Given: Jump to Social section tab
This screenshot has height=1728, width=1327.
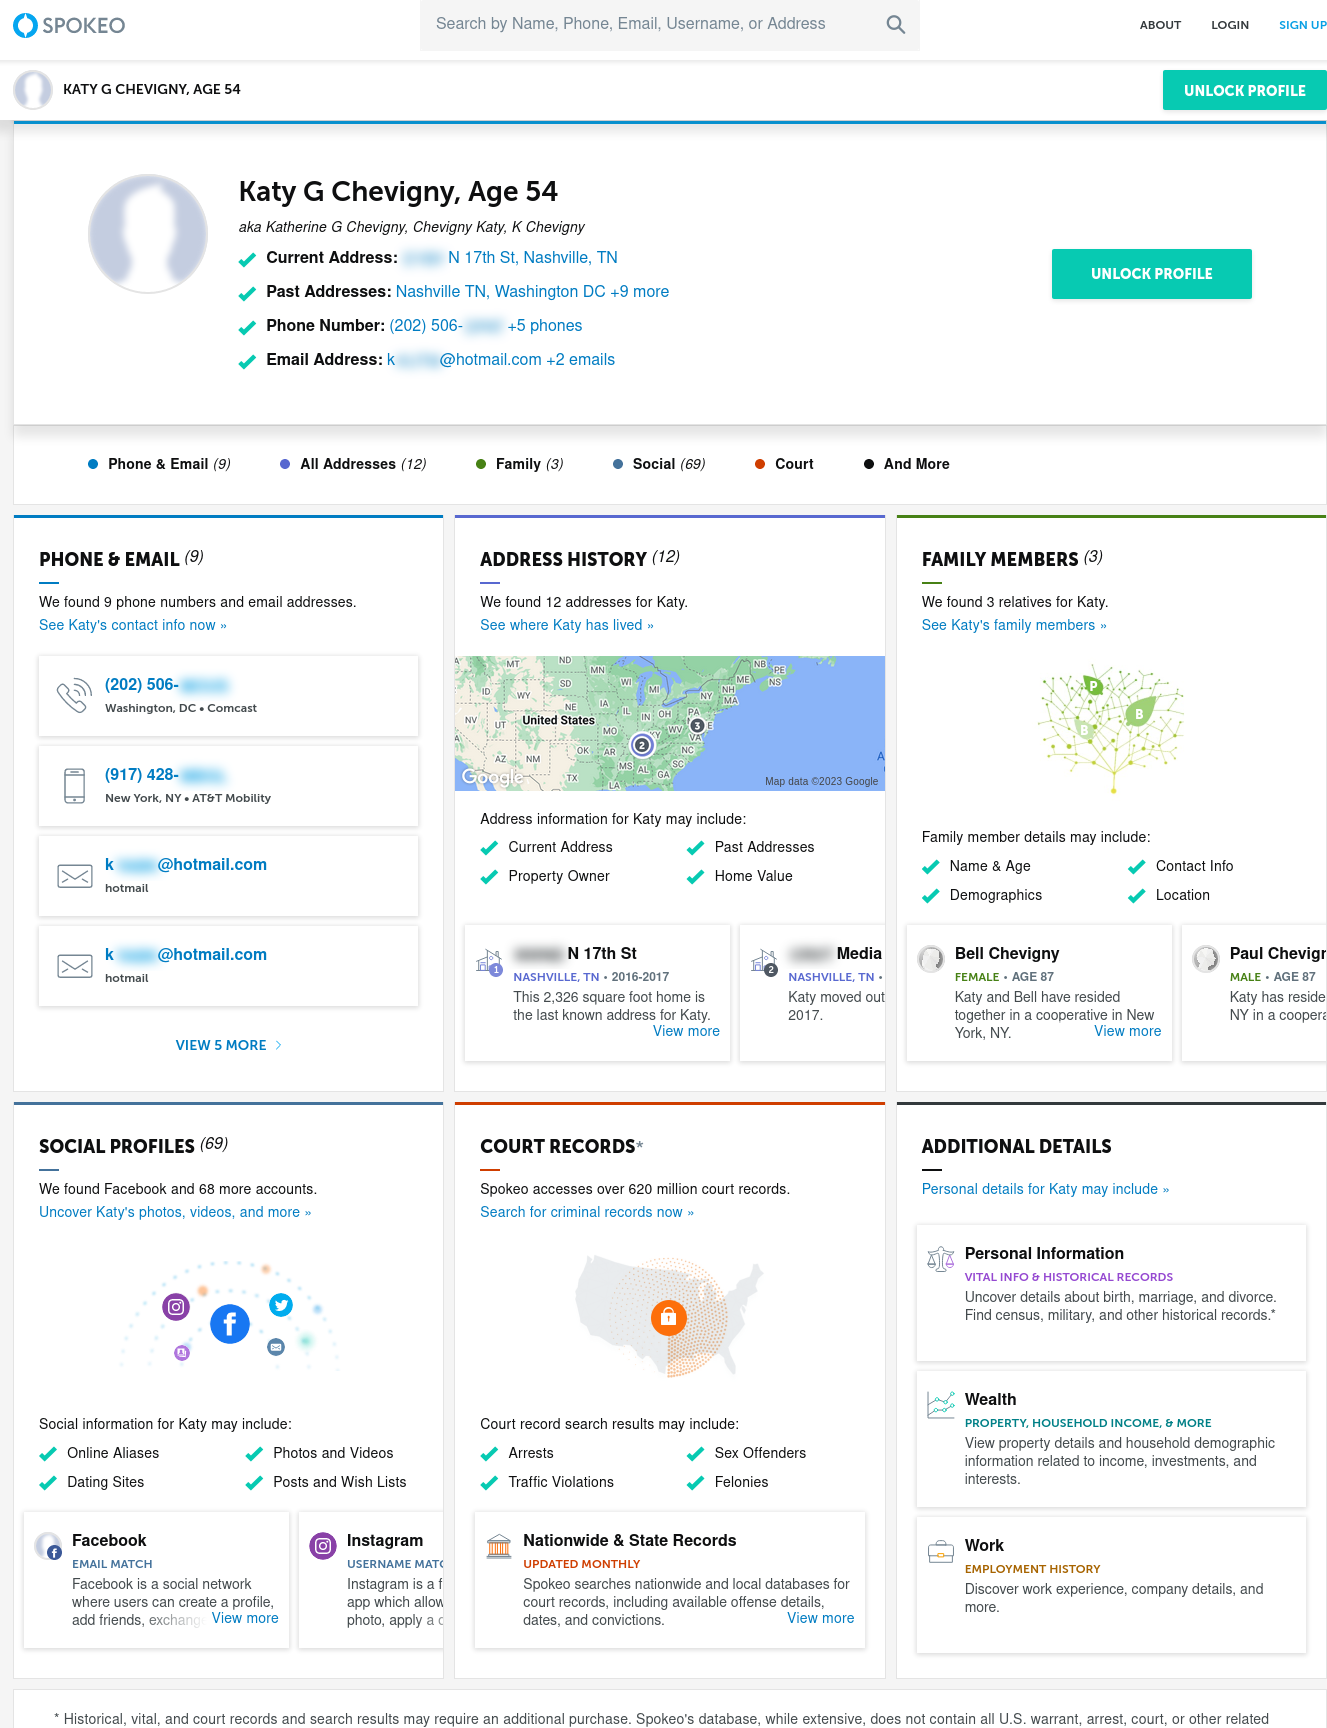Looking at the screenshot, I should [659, 464].
